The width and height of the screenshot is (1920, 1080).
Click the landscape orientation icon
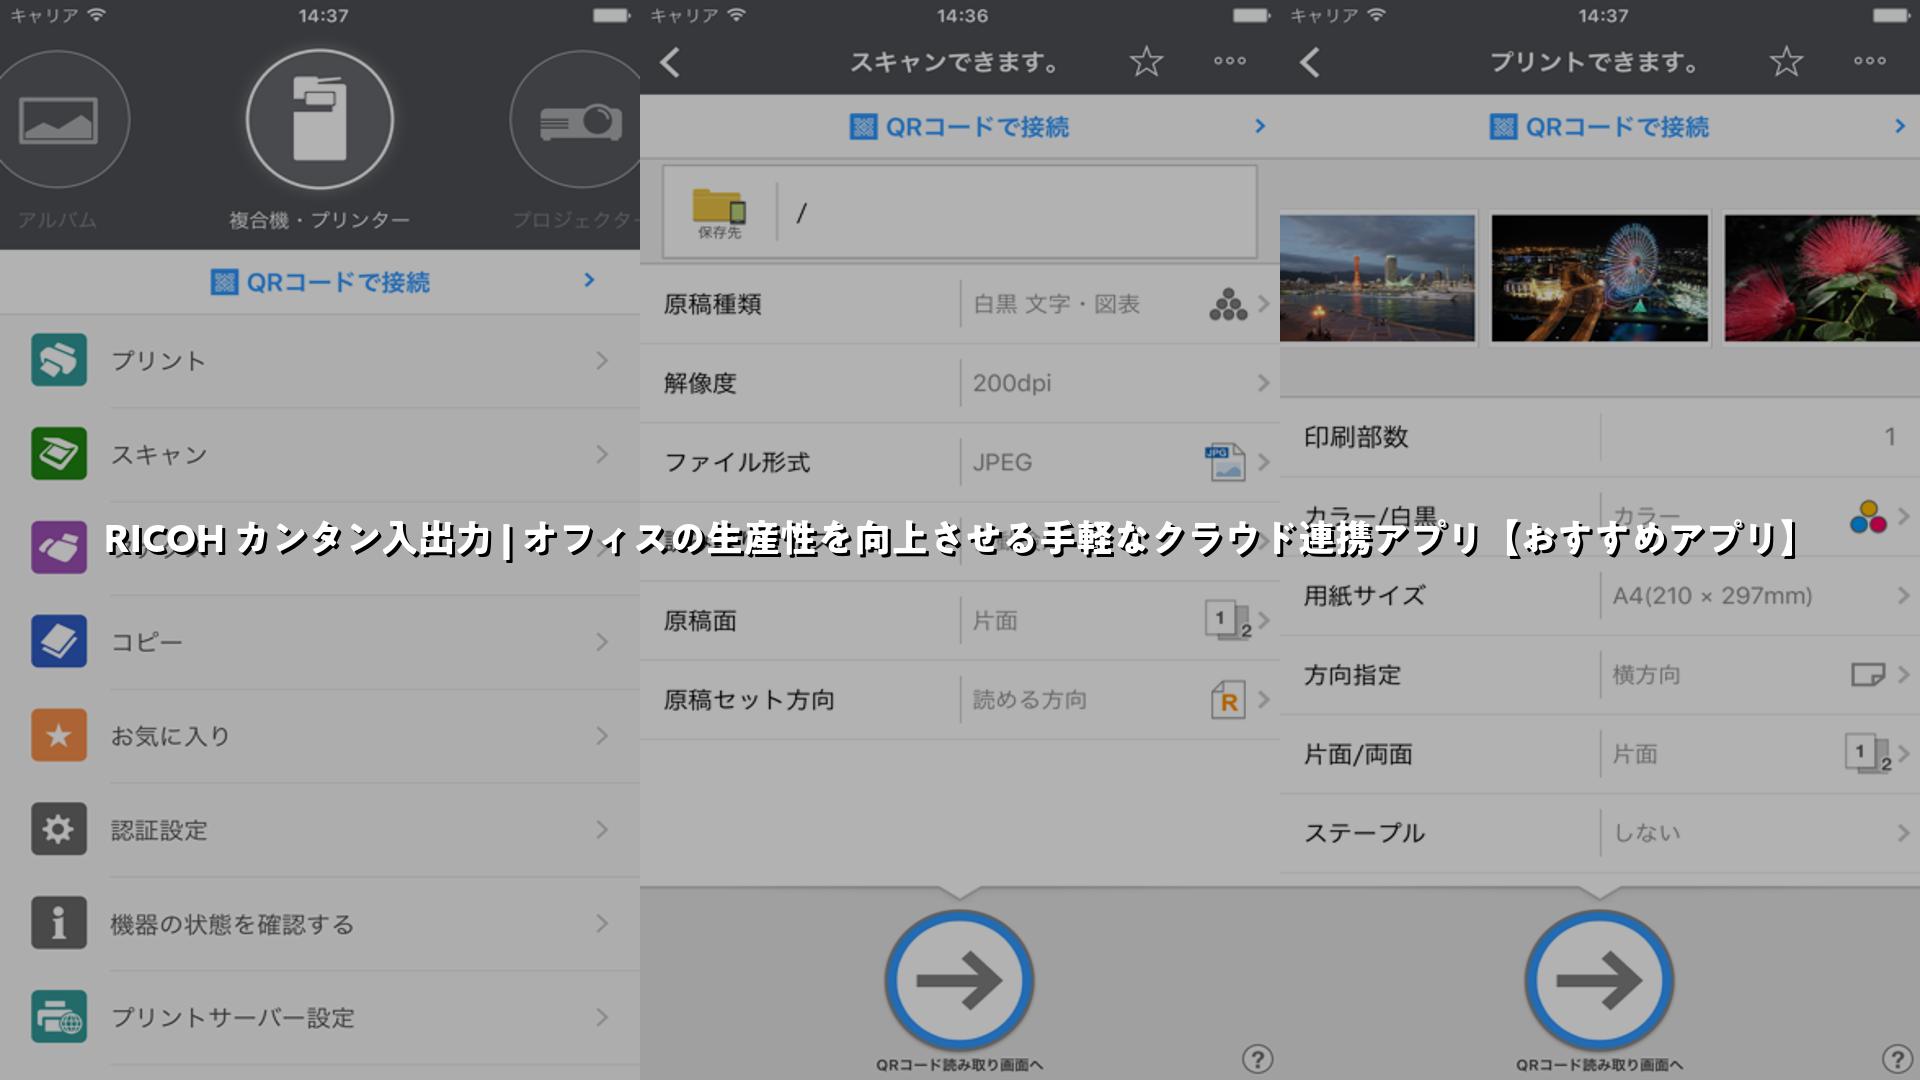click(x=1867, y=674)
